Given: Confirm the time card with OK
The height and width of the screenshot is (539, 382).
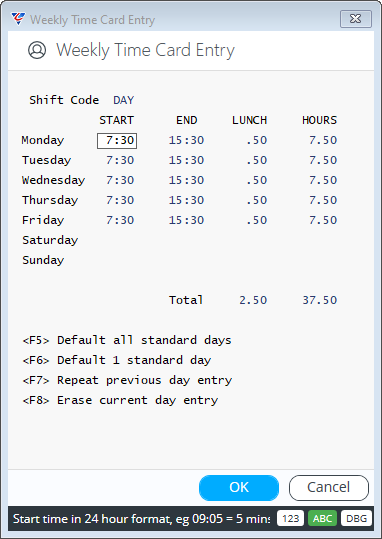Looking at the screenshot, I should tap(239, 487).
